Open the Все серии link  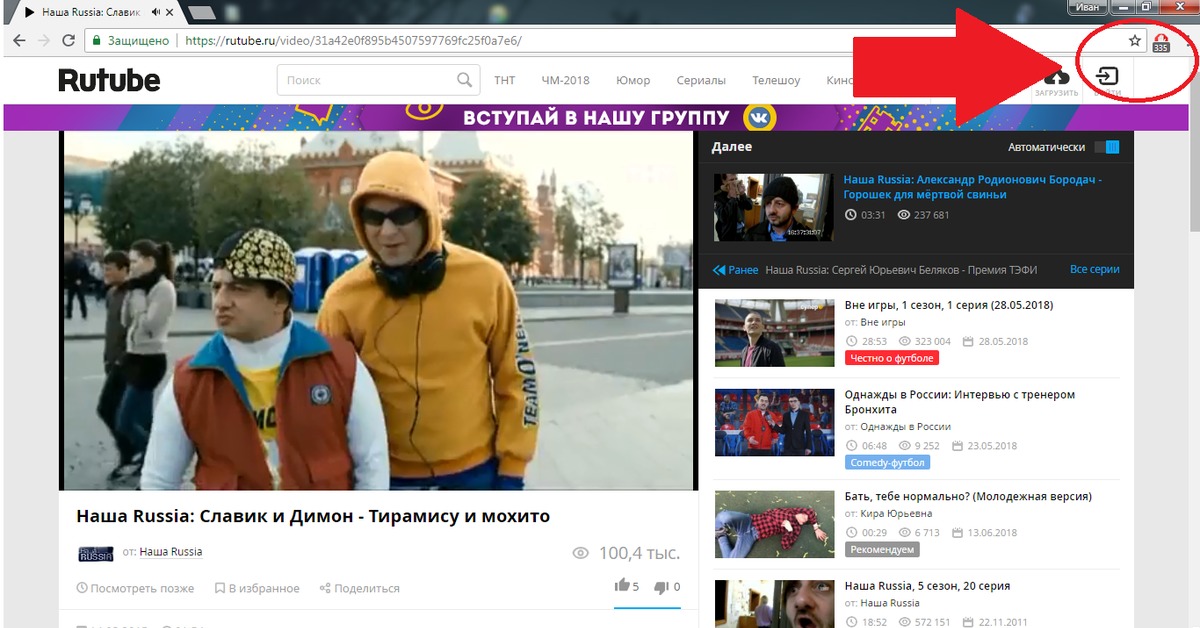1094,270
